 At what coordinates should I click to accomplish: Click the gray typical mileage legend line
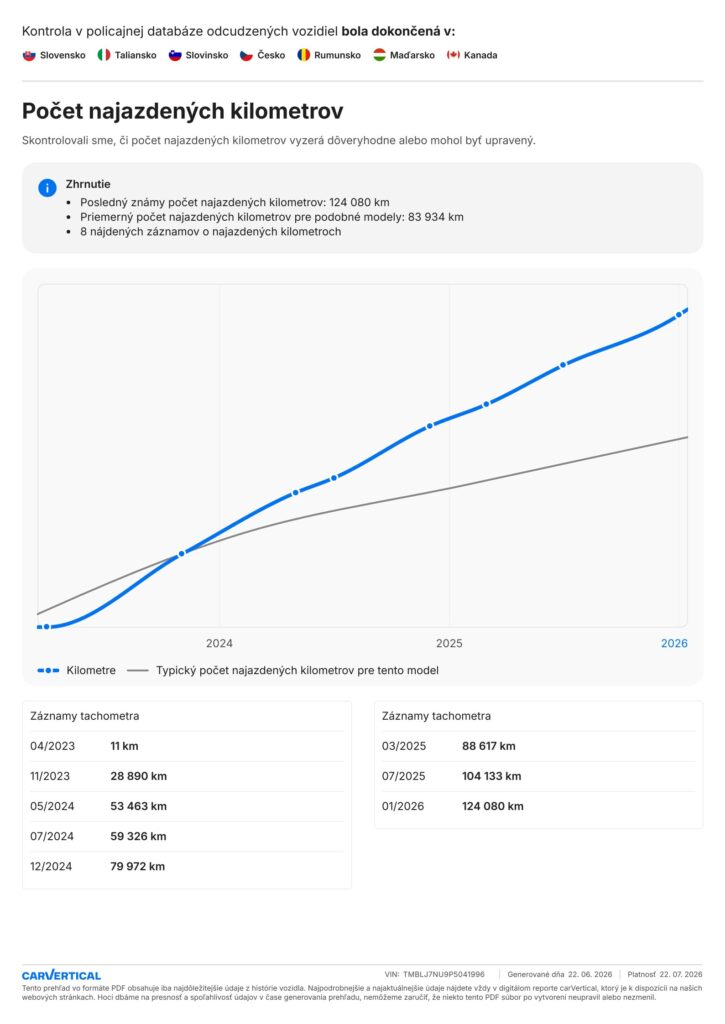tap(138, 671)
